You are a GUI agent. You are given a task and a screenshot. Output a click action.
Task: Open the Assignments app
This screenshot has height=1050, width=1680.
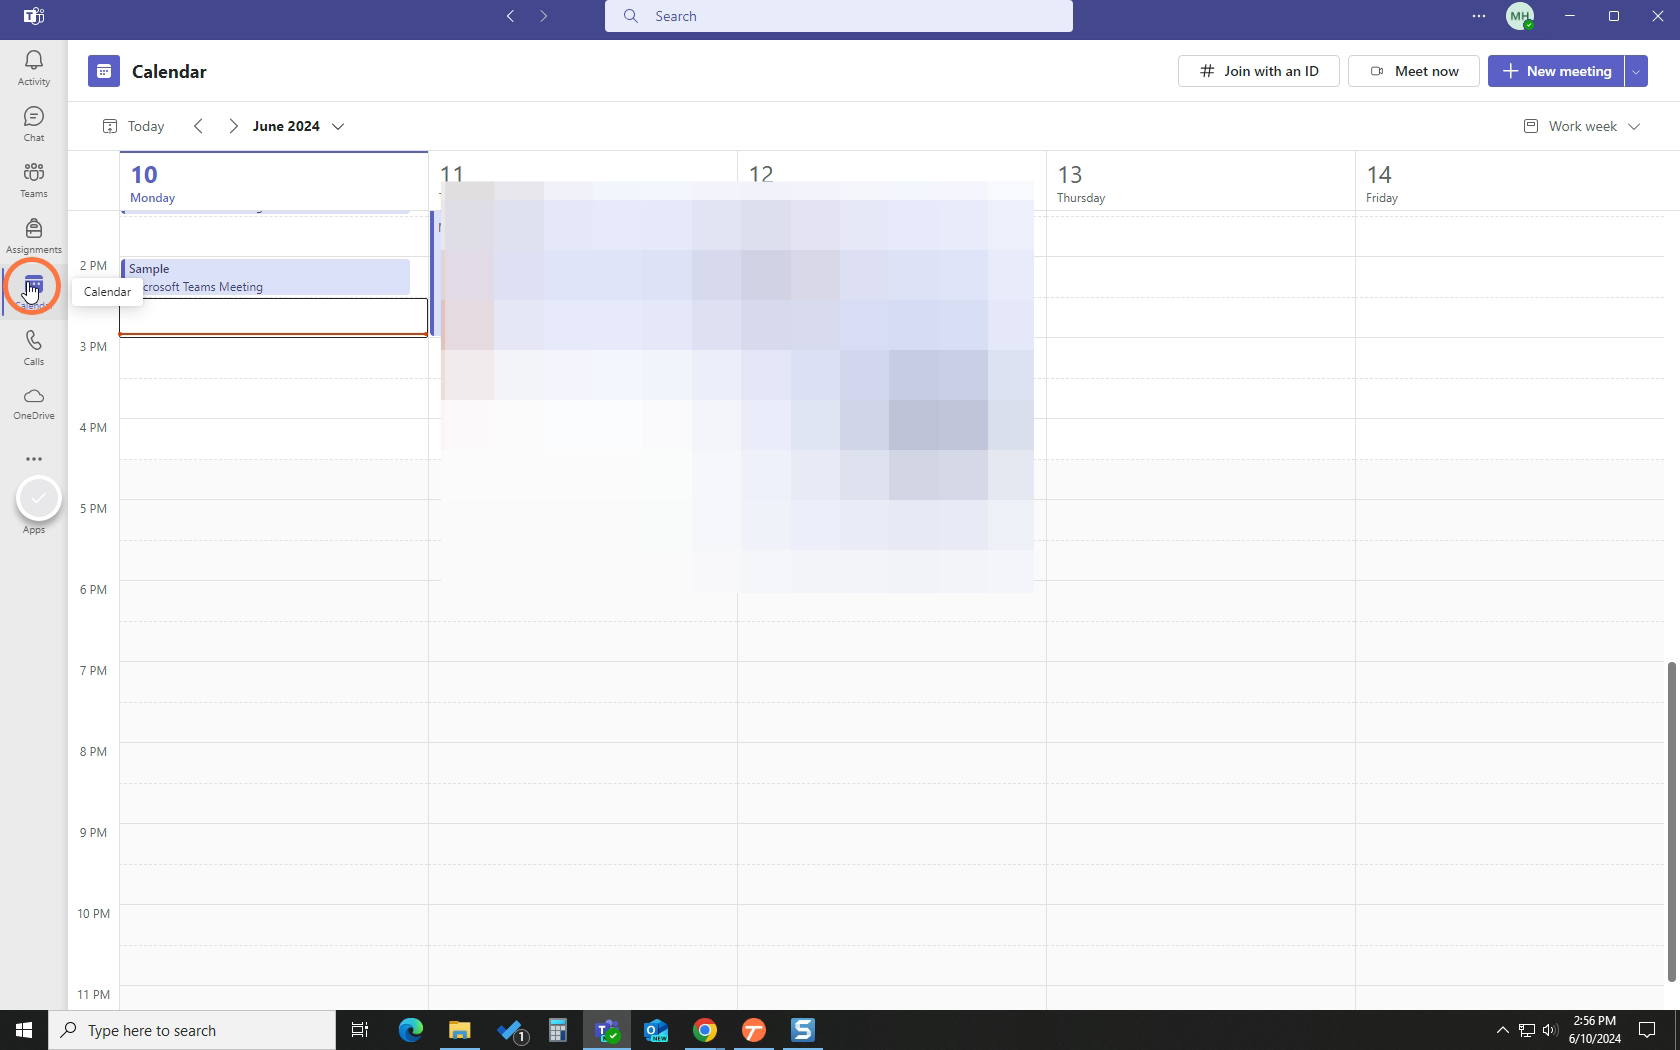33,236
